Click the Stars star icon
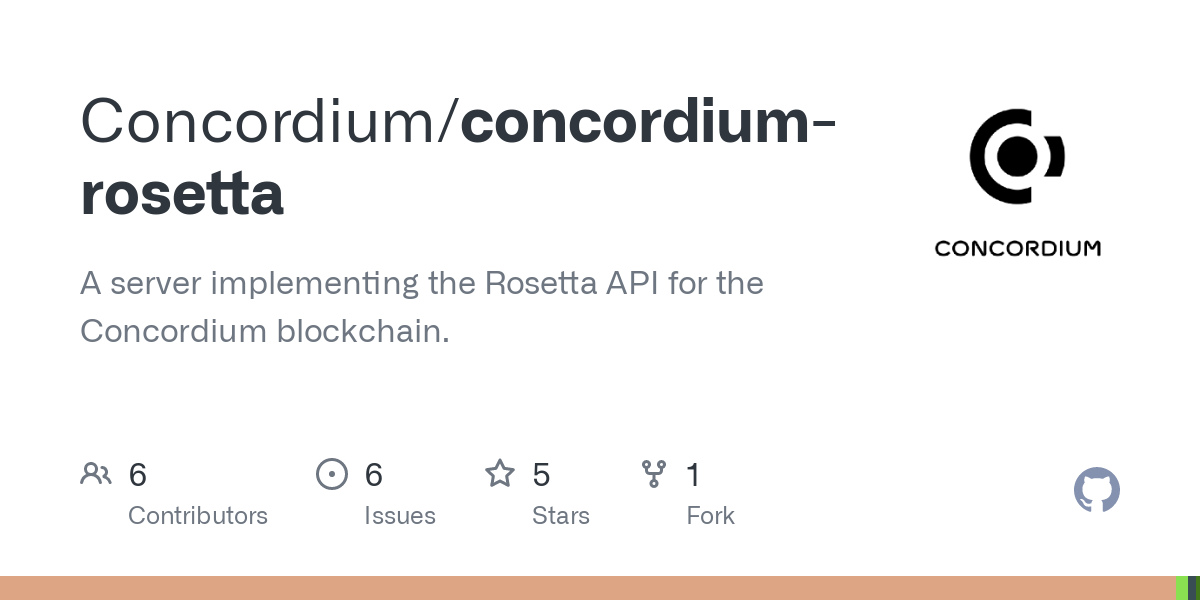 (x=500, y=473)
